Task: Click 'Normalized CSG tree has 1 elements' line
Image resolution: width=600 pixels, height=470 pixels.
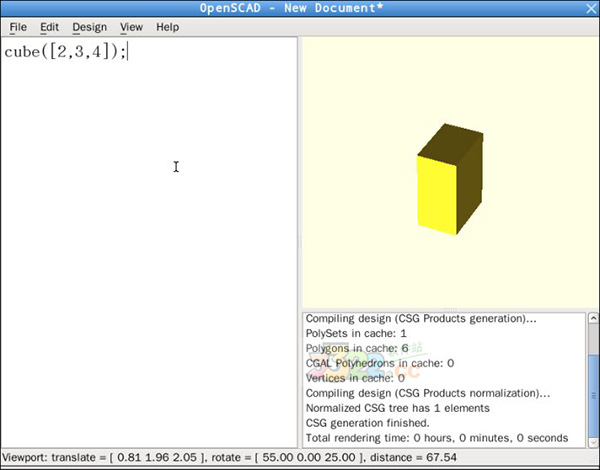Action: (398, 408)
